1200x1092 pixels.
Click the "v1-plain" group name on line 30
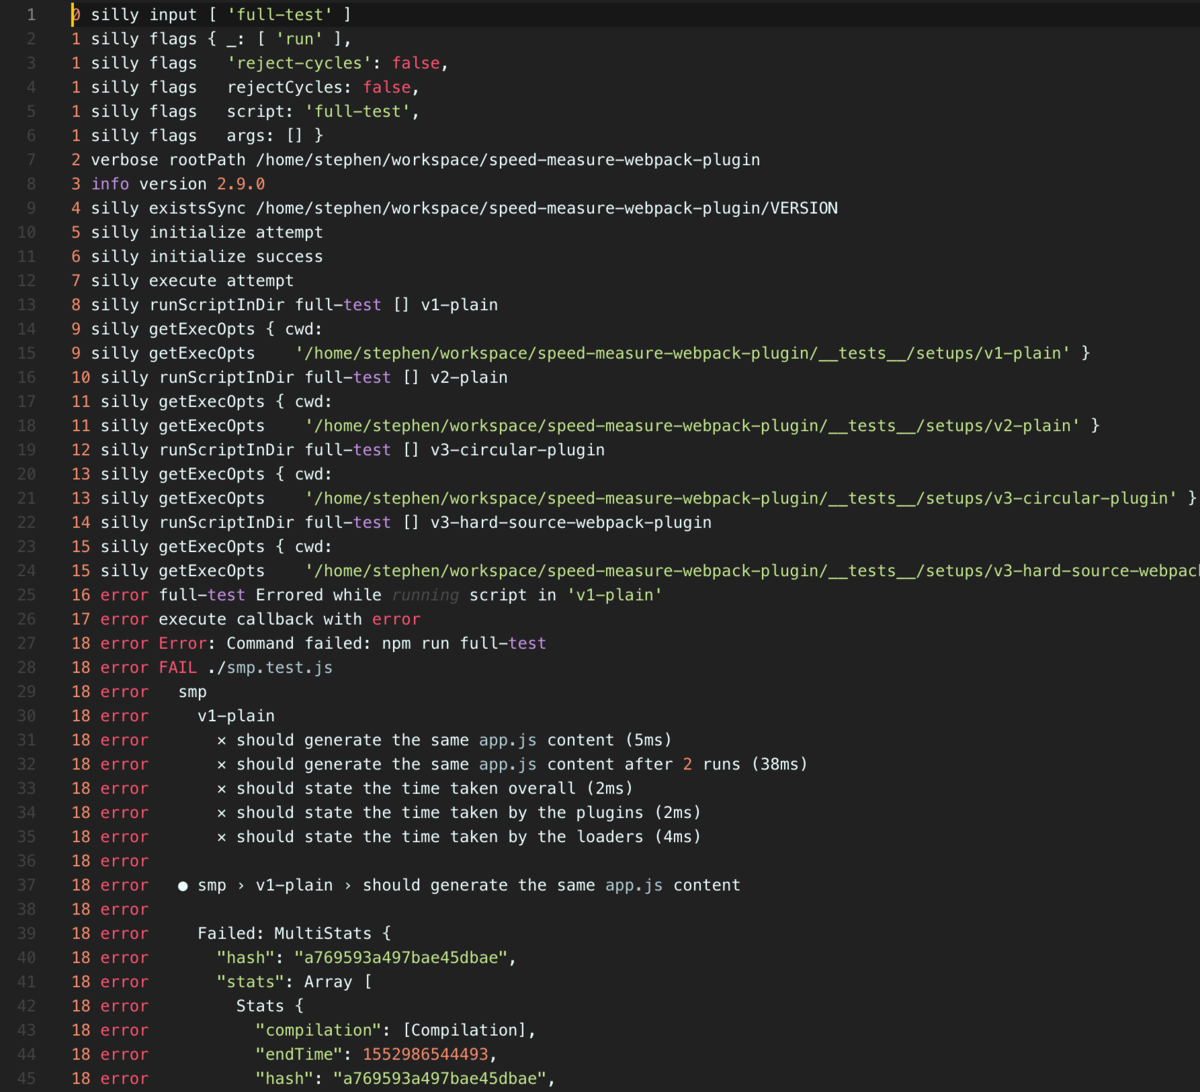point(235,716)
